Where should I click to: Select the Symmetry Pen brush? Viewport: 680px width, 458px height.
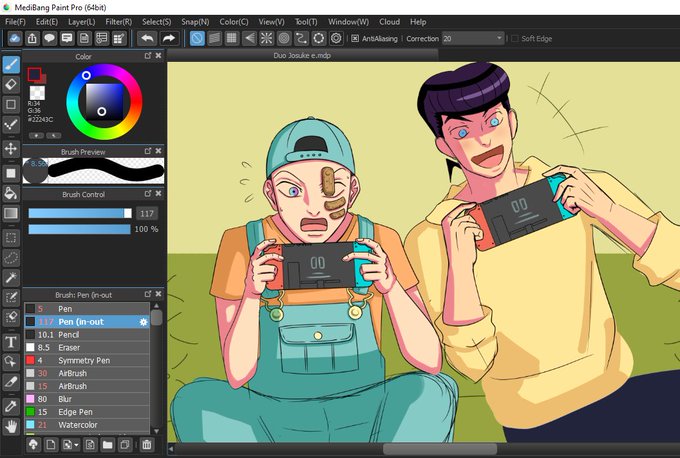coord(87,360)
